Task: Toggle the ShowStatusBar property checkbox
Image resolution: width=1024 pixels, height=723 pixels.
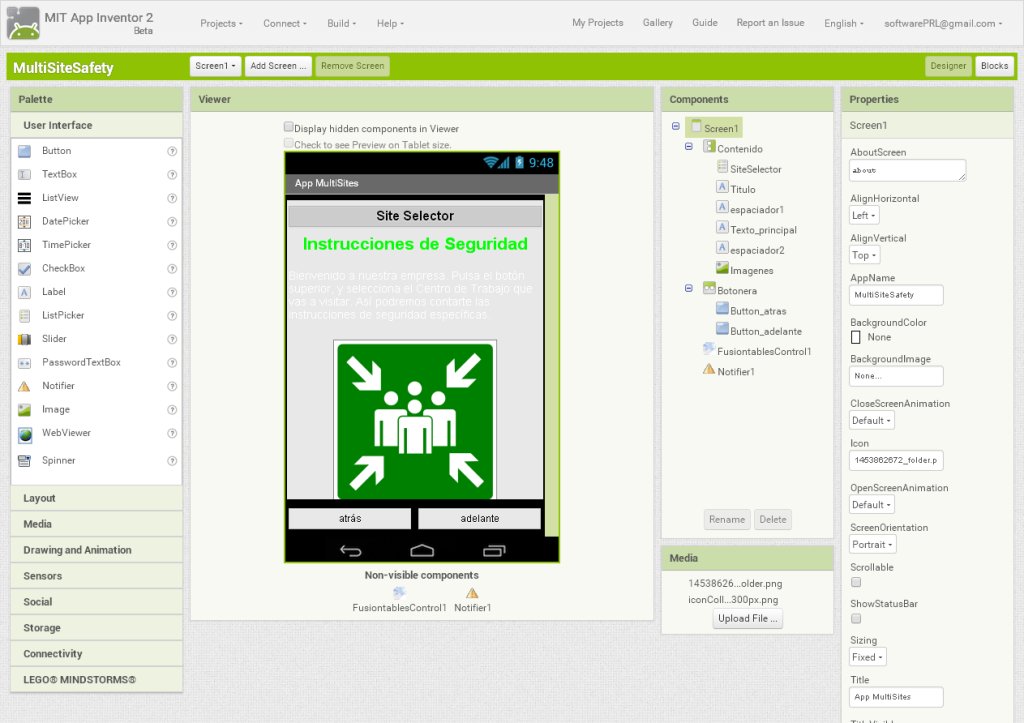Action: pos(856,619)
